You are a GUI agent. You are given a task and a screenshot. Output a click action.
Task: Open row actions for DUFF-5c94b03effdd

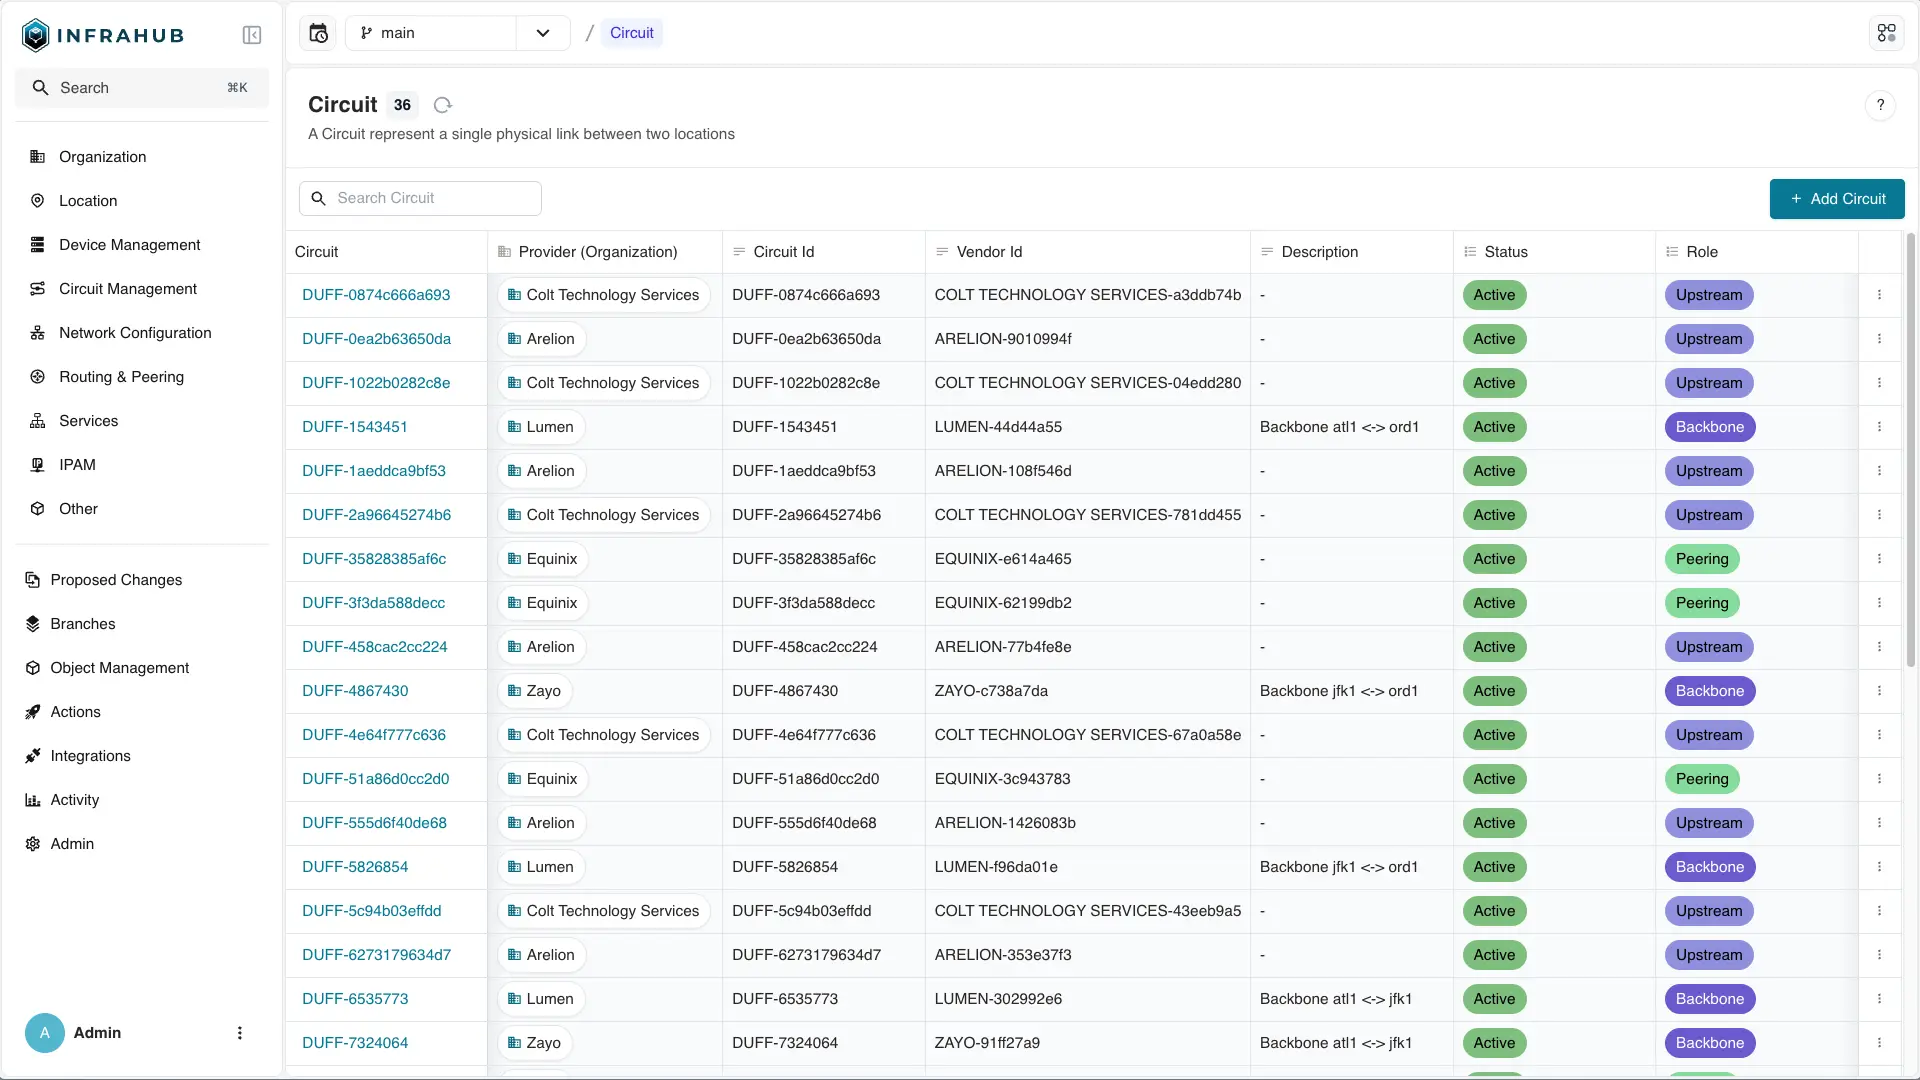click(1879, 911)
